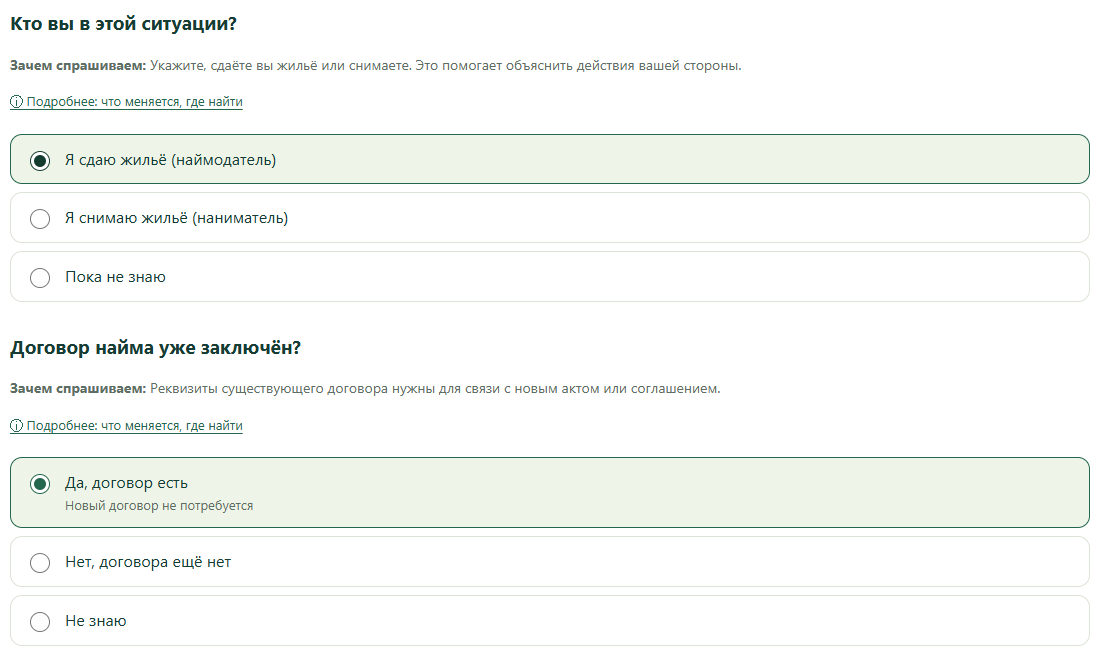This screenshot has height=661, width=1100.
Task: Click the first bold "Зачем спрашиваем:" text
Action: (78, 66)
